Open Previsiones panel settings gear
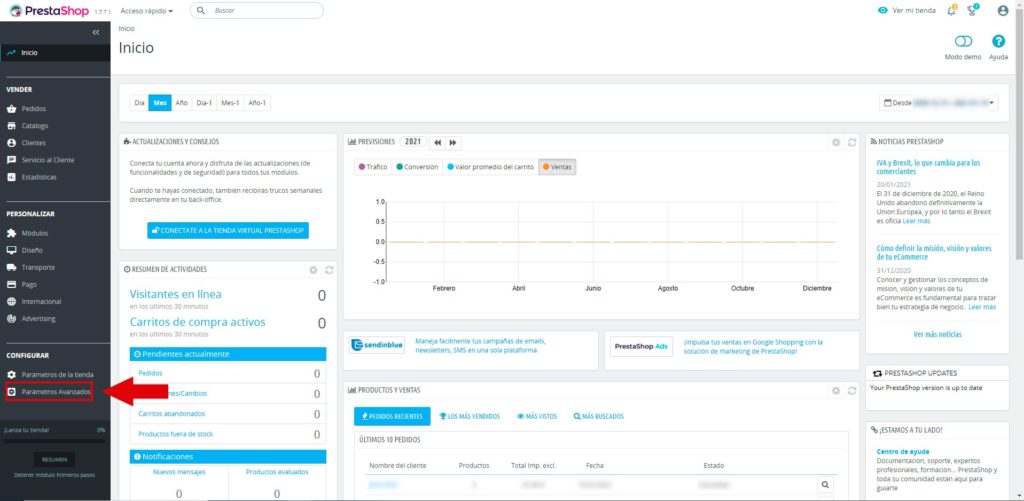1024x501 pixels. 835,142
